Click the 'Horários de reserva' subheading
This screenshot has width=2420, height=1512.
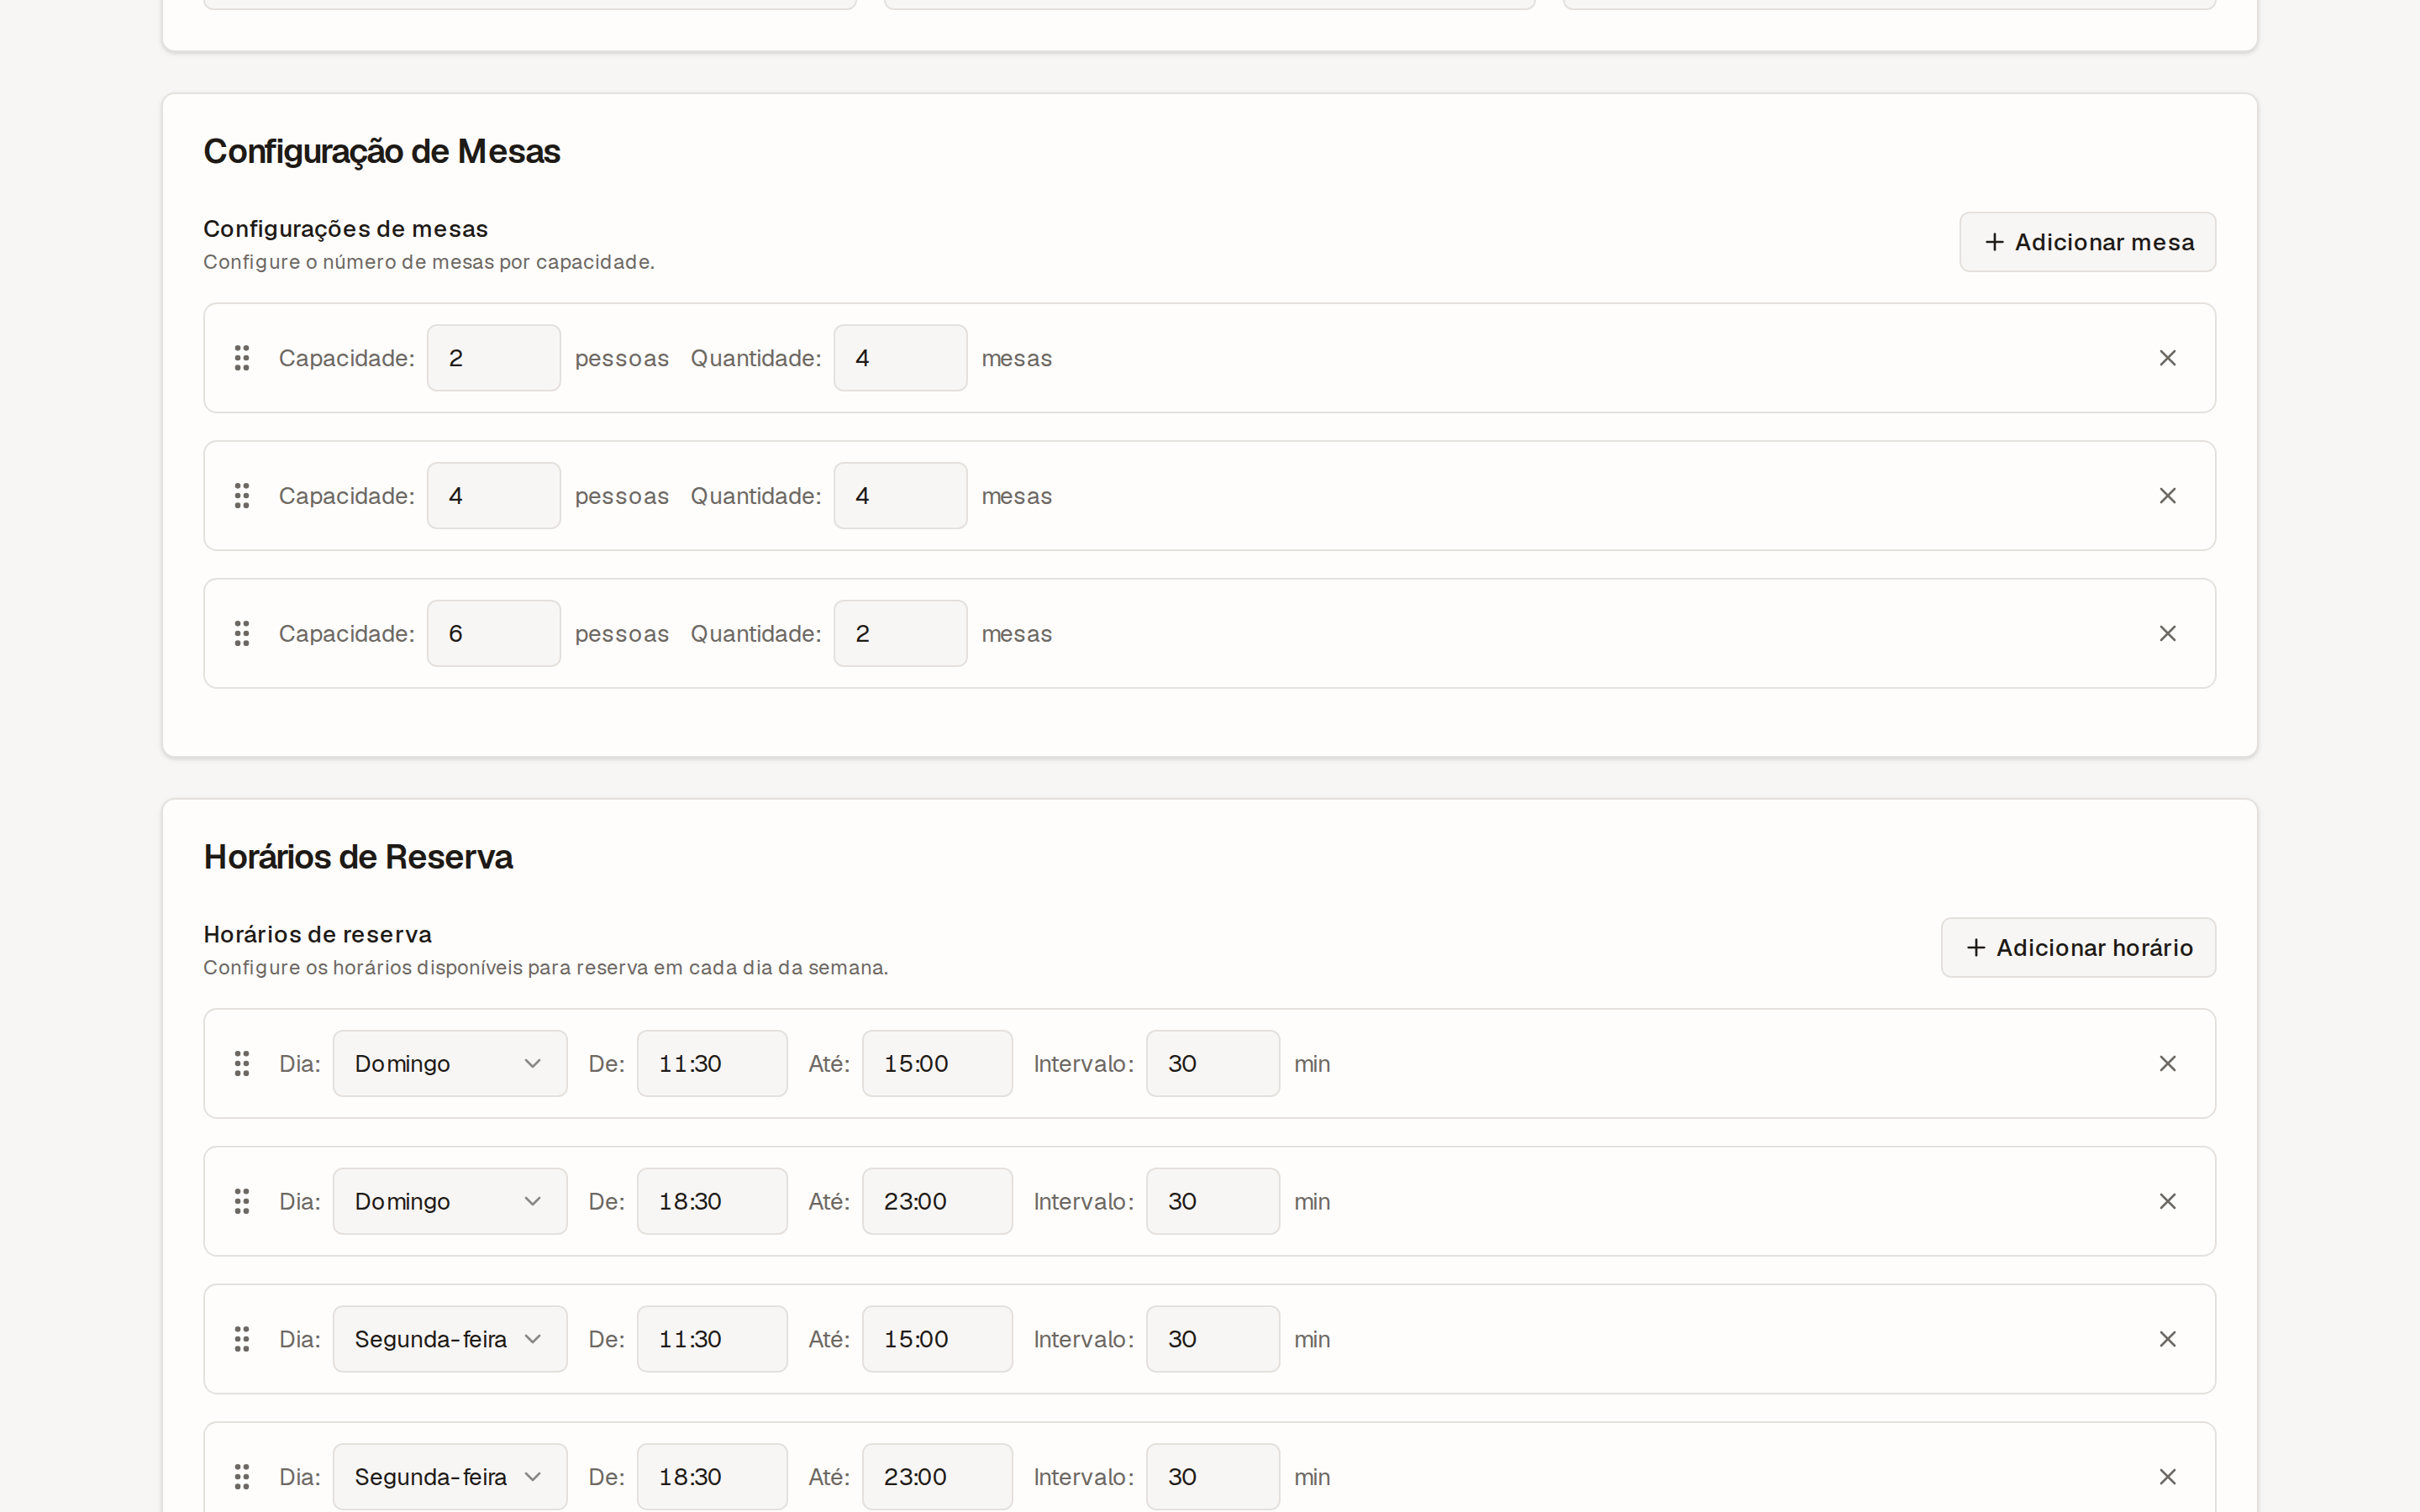[x=318, y=934]
